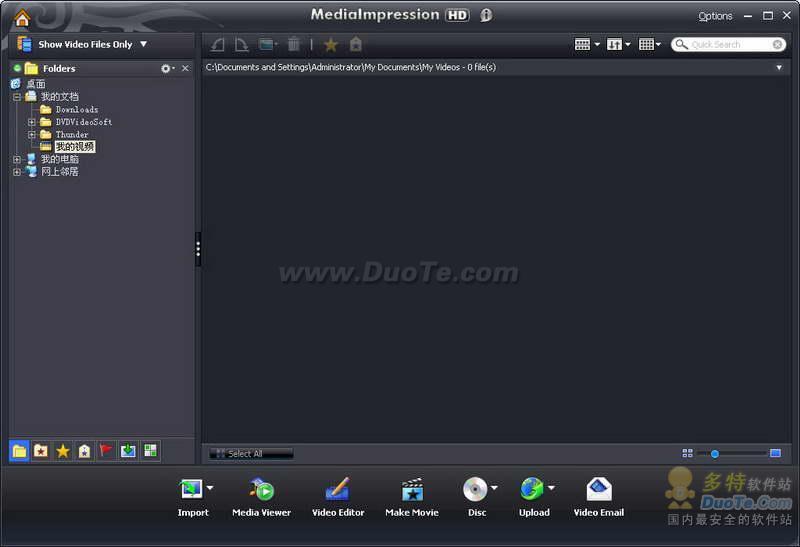This screenshot has width=800, height=547.
Task: Launch Media Viewer
Action: [x=261, y=498]
